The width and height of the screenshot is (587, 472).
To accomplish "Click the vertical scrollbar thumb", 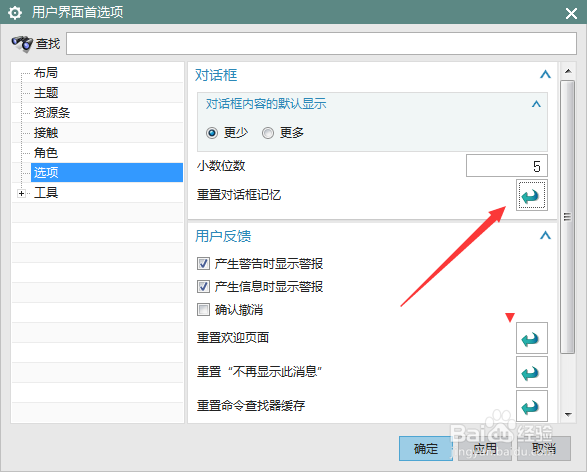I will click(568, 217).
